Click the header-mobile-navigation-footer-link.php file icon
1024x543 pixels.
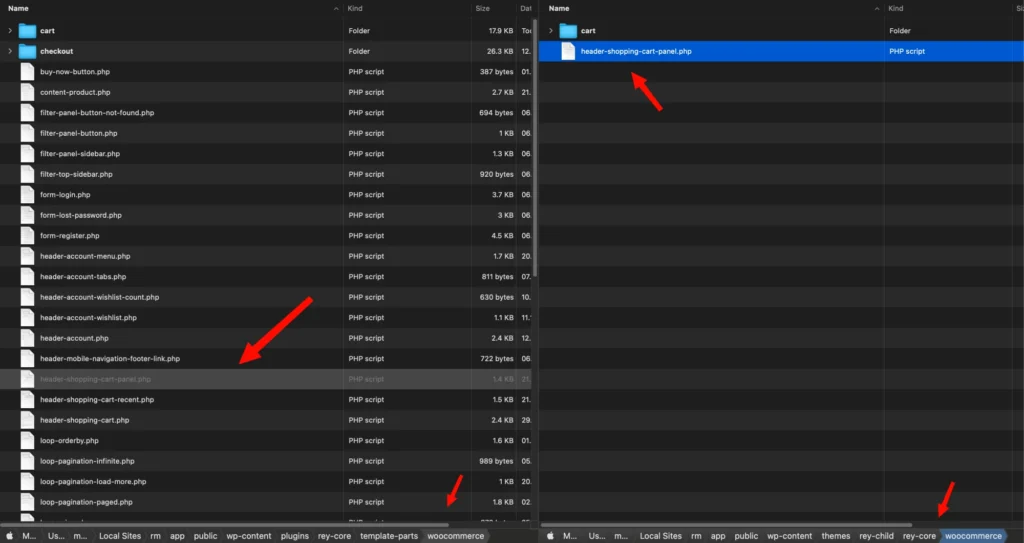coord(27,359)
